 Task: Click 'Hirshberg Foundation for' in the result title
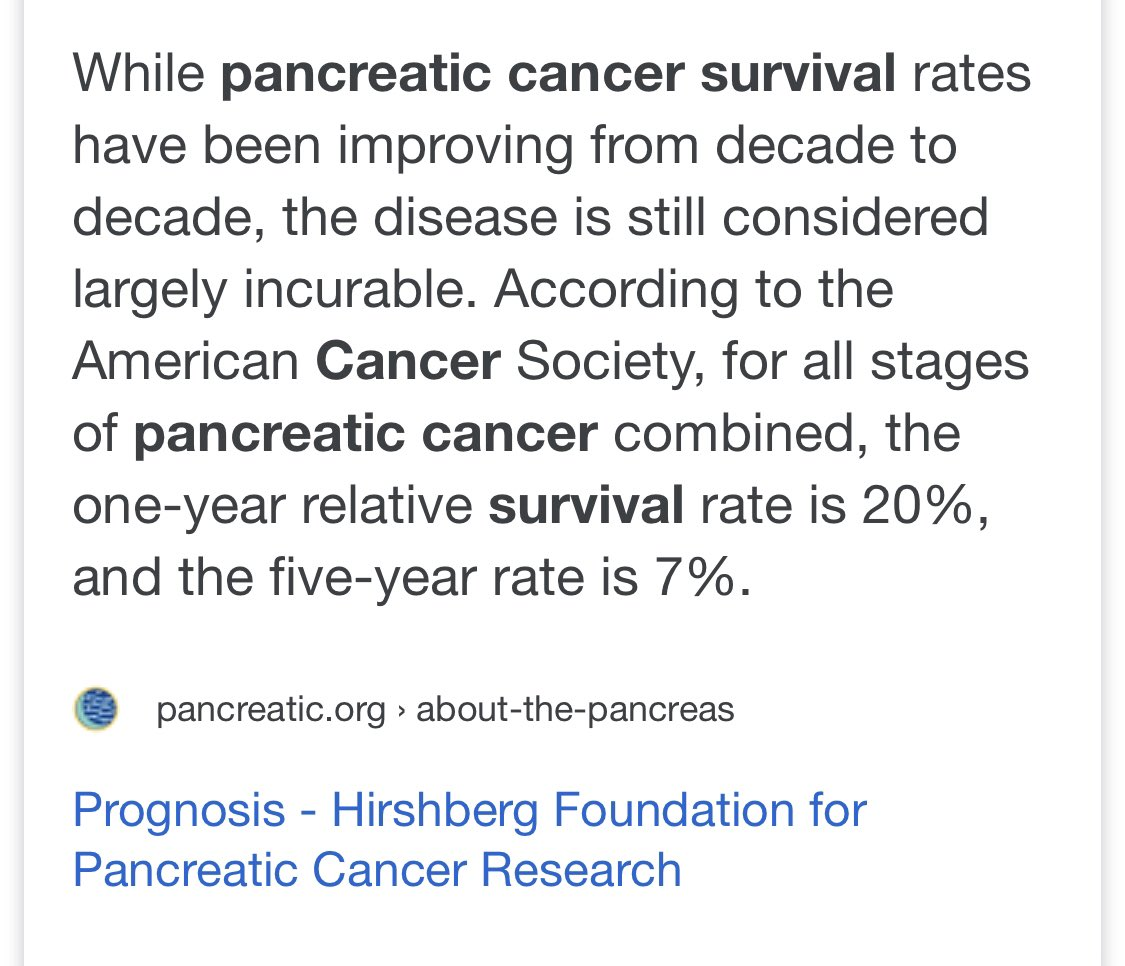(x=599, y=810)
